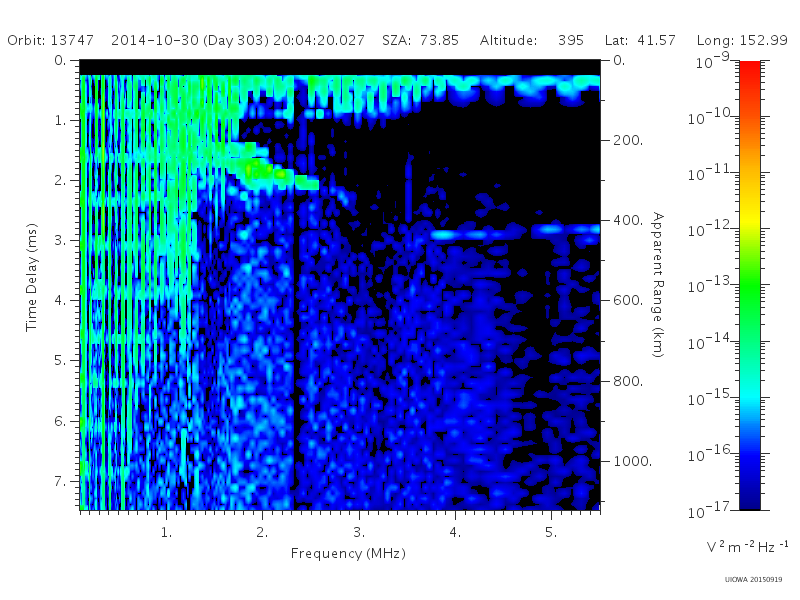
Task: Click the 5. tick on Time Delay axis
Action: pos(60,361)
